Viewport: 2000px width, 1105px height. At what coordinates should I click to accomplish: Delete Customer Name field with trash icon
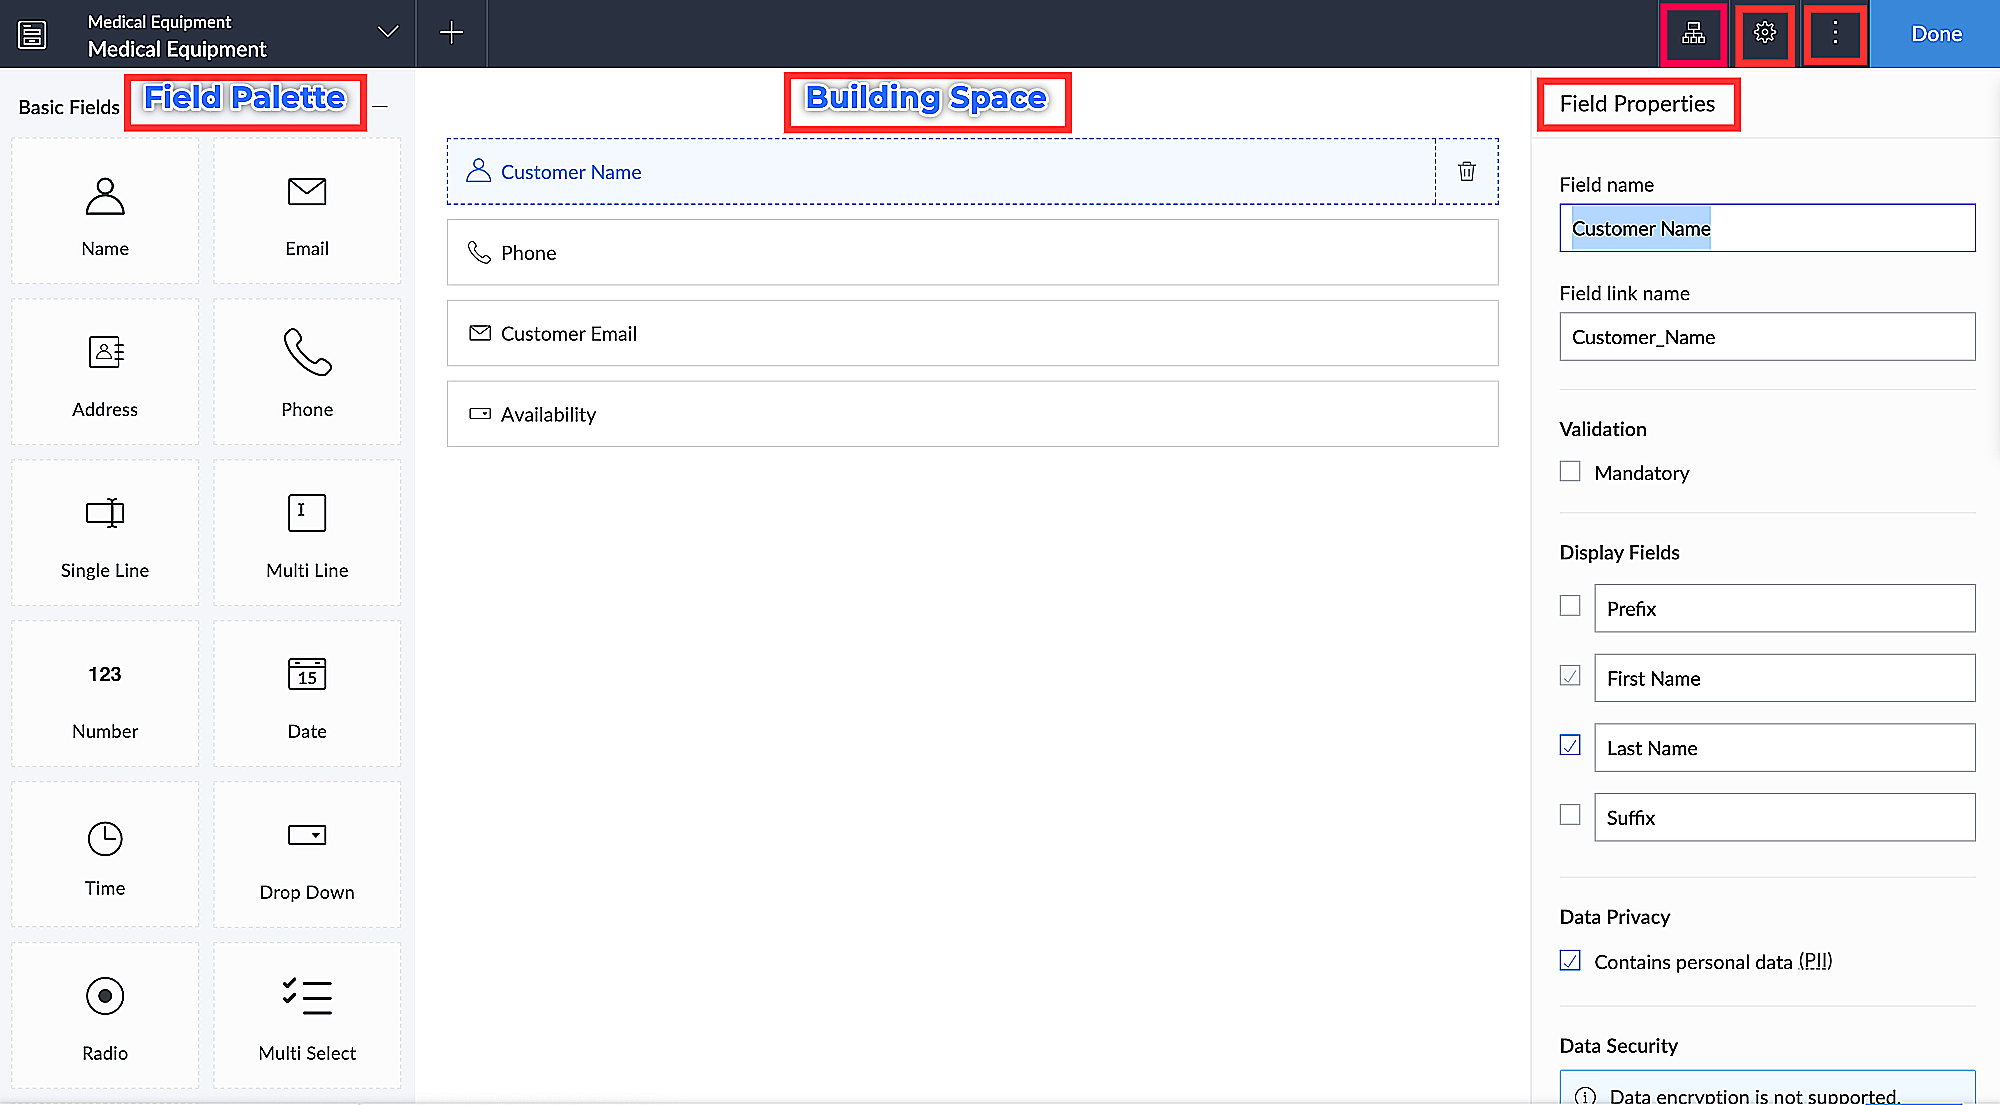click(1466, 172)
